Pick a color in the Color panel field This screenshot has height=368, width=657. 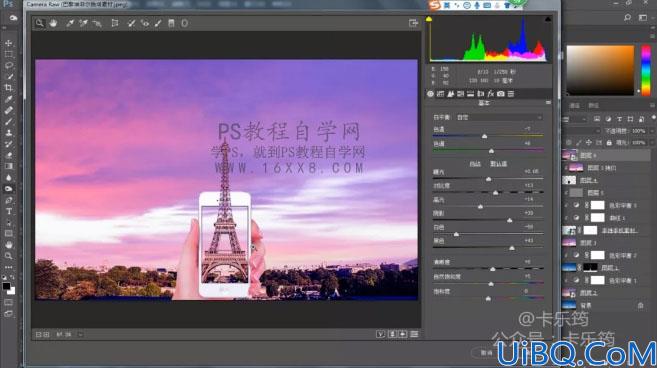point(600,70)
